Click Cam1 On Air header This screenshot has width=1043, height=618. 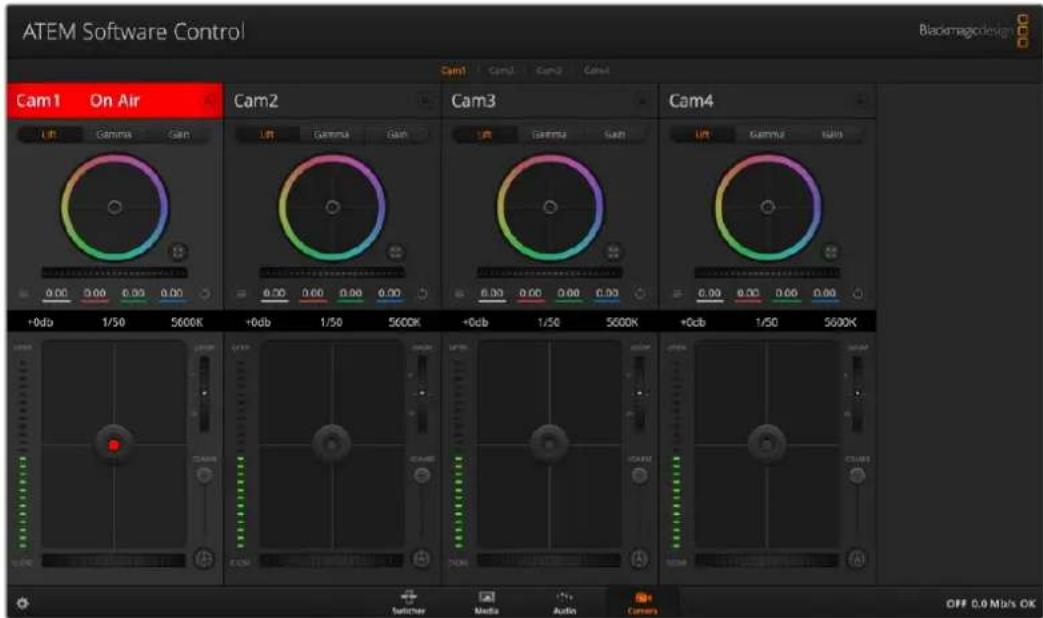pyautogui.click(x=114, y=101)
